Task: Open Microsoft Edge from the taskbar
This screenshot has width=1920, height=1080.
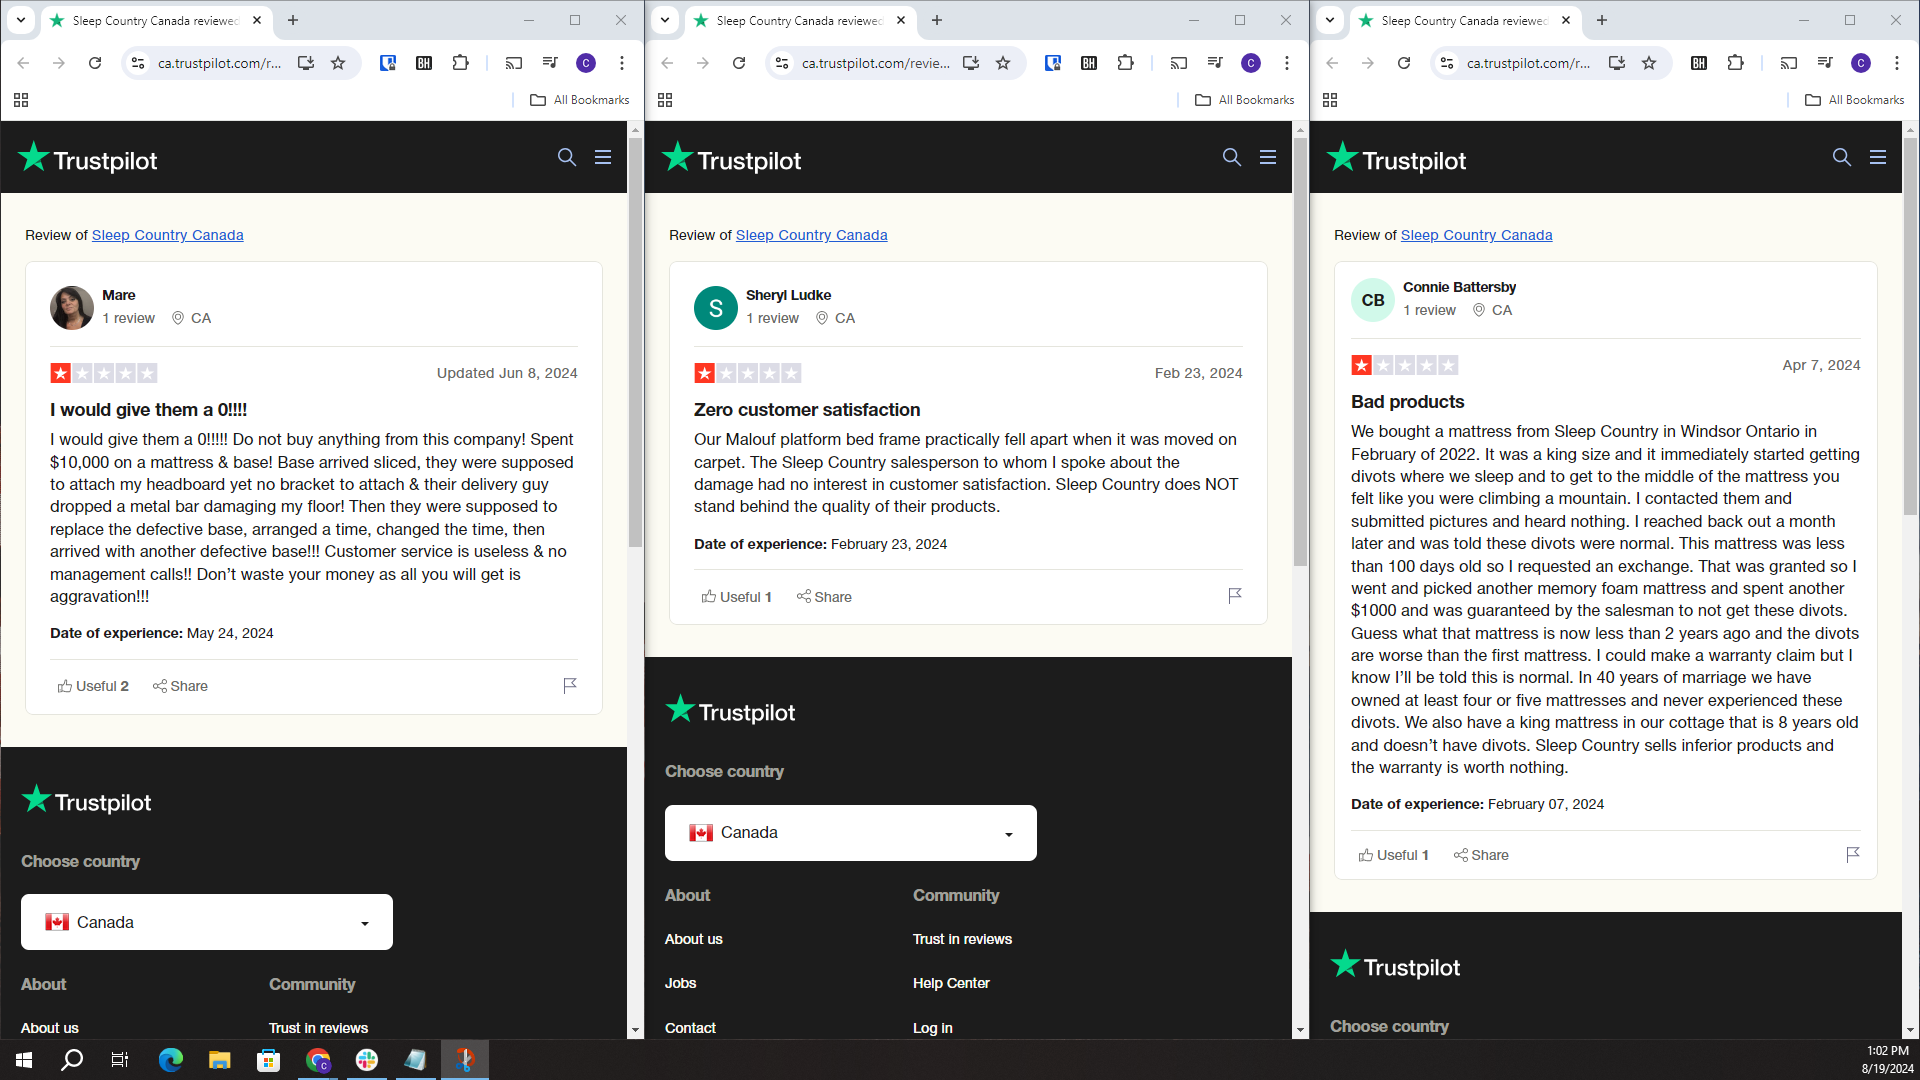Action: tap(171, 1060)
